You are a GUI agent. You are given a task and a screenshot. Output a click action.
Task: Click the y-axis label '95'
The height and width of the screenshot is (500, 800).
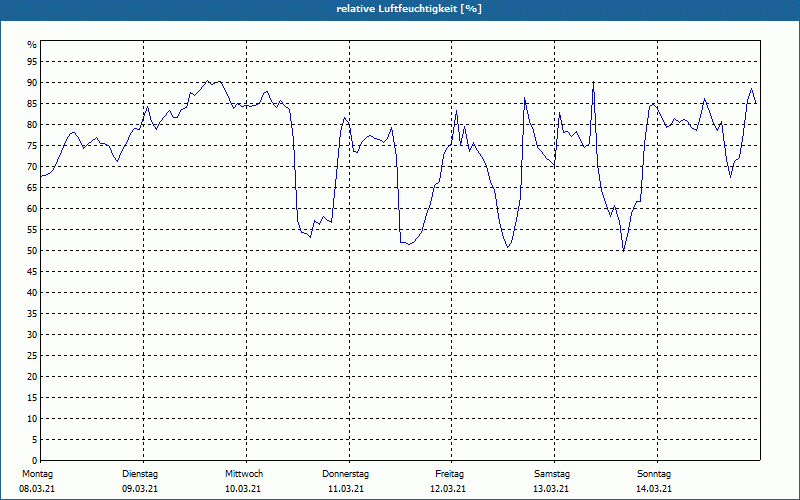[x=32, y=62]
